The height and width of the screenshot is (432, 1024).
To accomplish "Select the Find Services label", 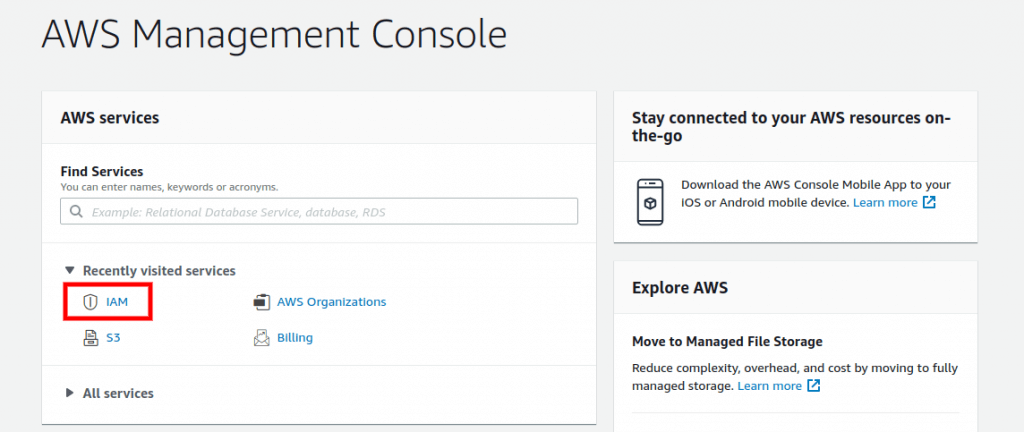I will click(x=101, y=172).
